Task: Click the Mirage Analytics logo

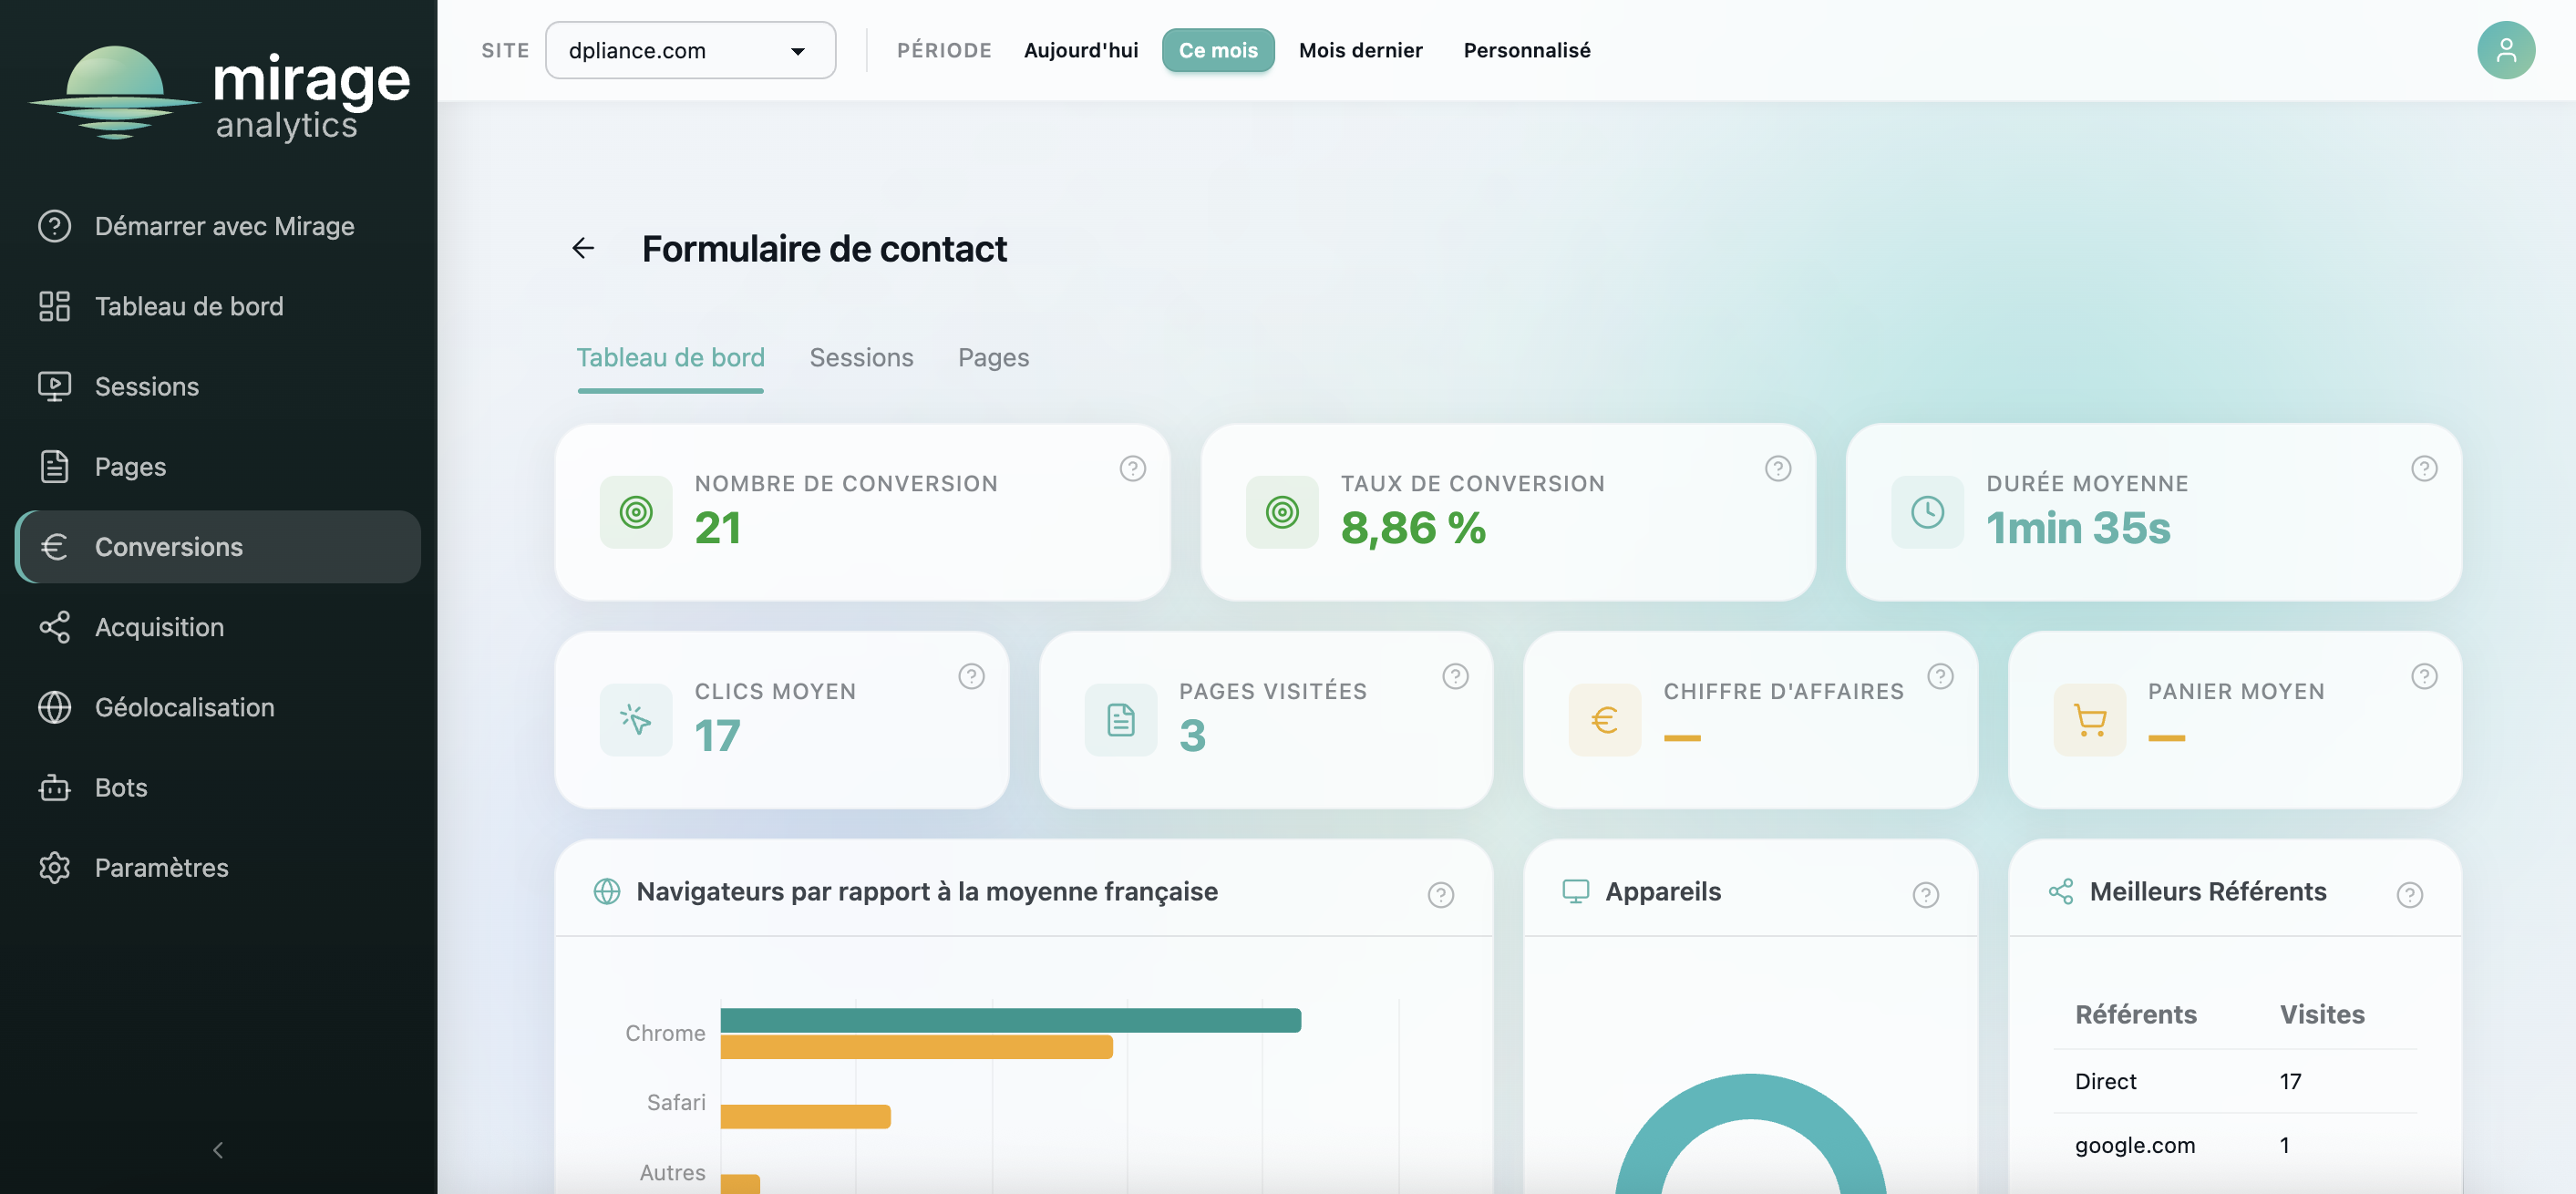Action: pyautogui.click(x=219, y=93)
